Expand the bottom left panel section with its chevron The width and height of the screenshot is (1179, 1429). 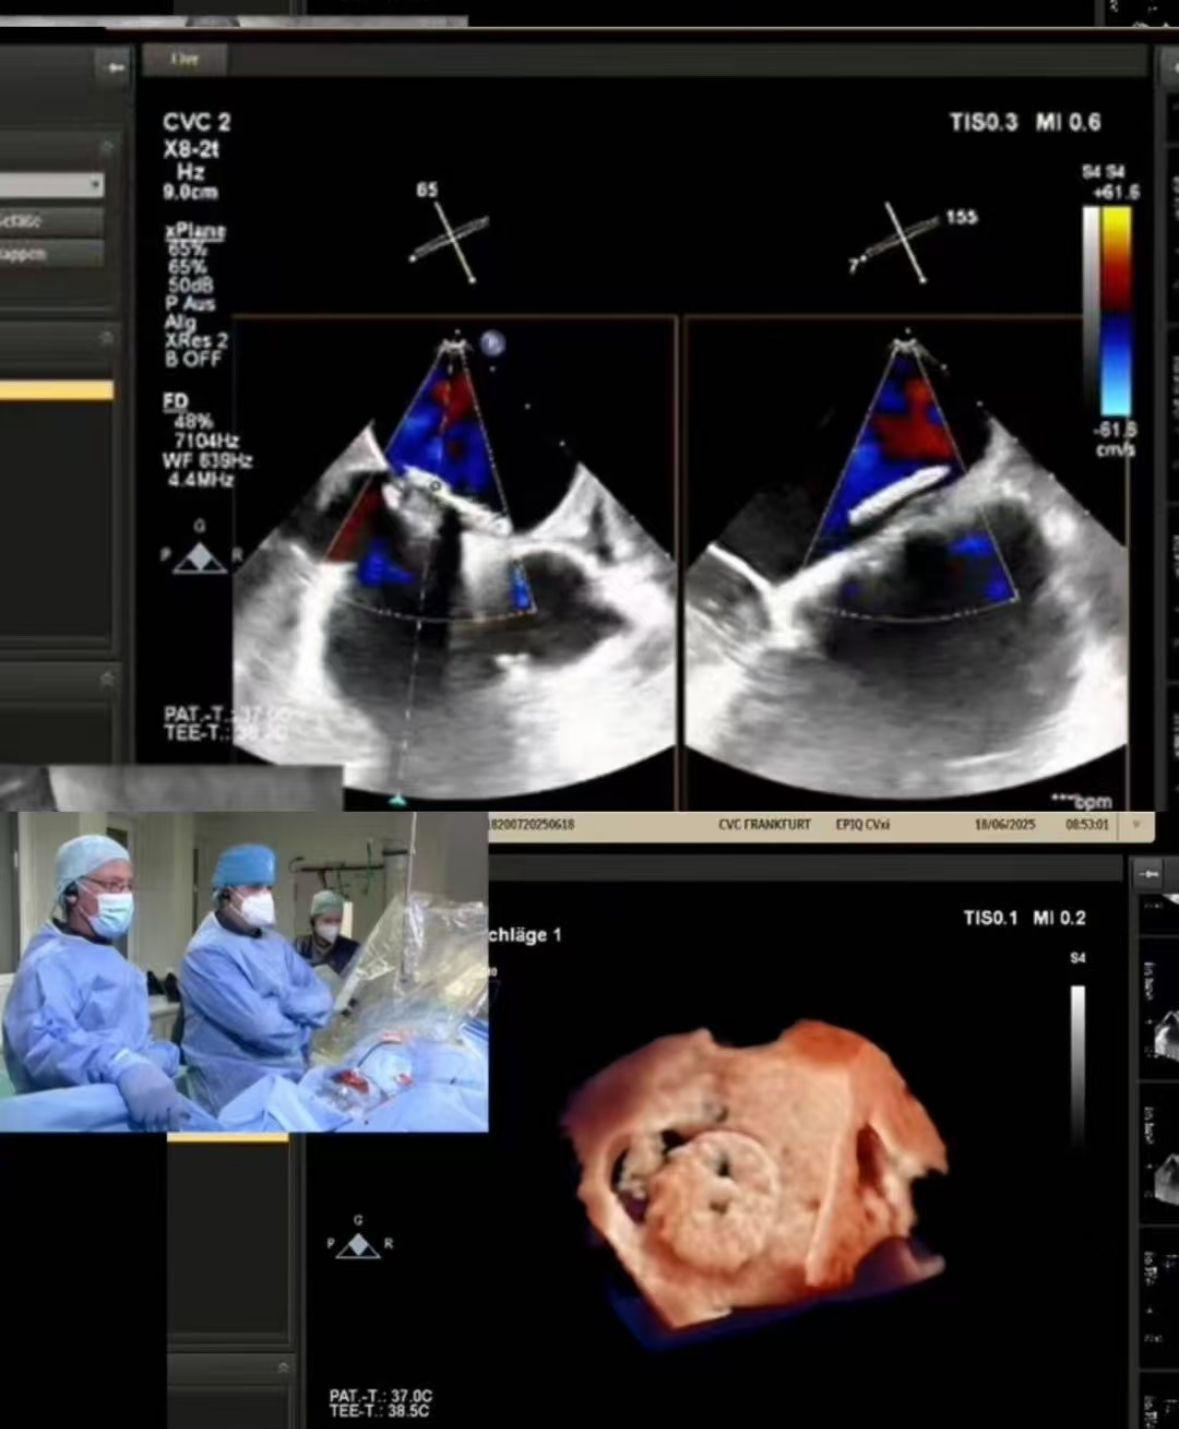pos(283,1367)
